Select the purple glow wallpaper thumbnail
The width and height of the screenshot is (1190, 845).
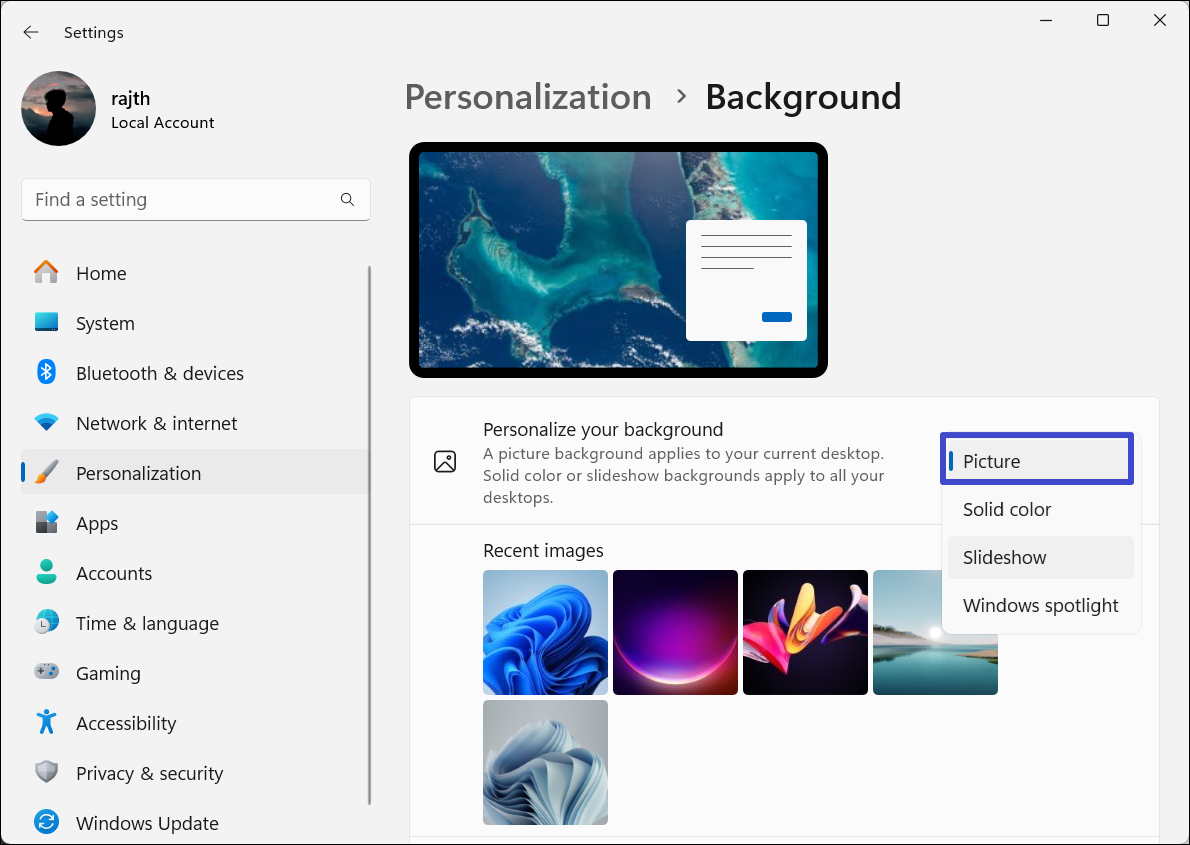click(x=675, y=632)
